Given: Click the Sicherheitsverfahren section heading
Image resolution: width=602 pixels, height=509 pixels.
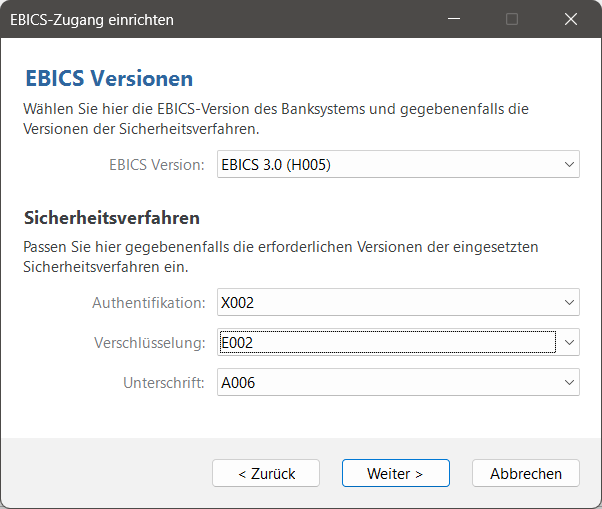Looking at the screenshot, I should point(111,218).
